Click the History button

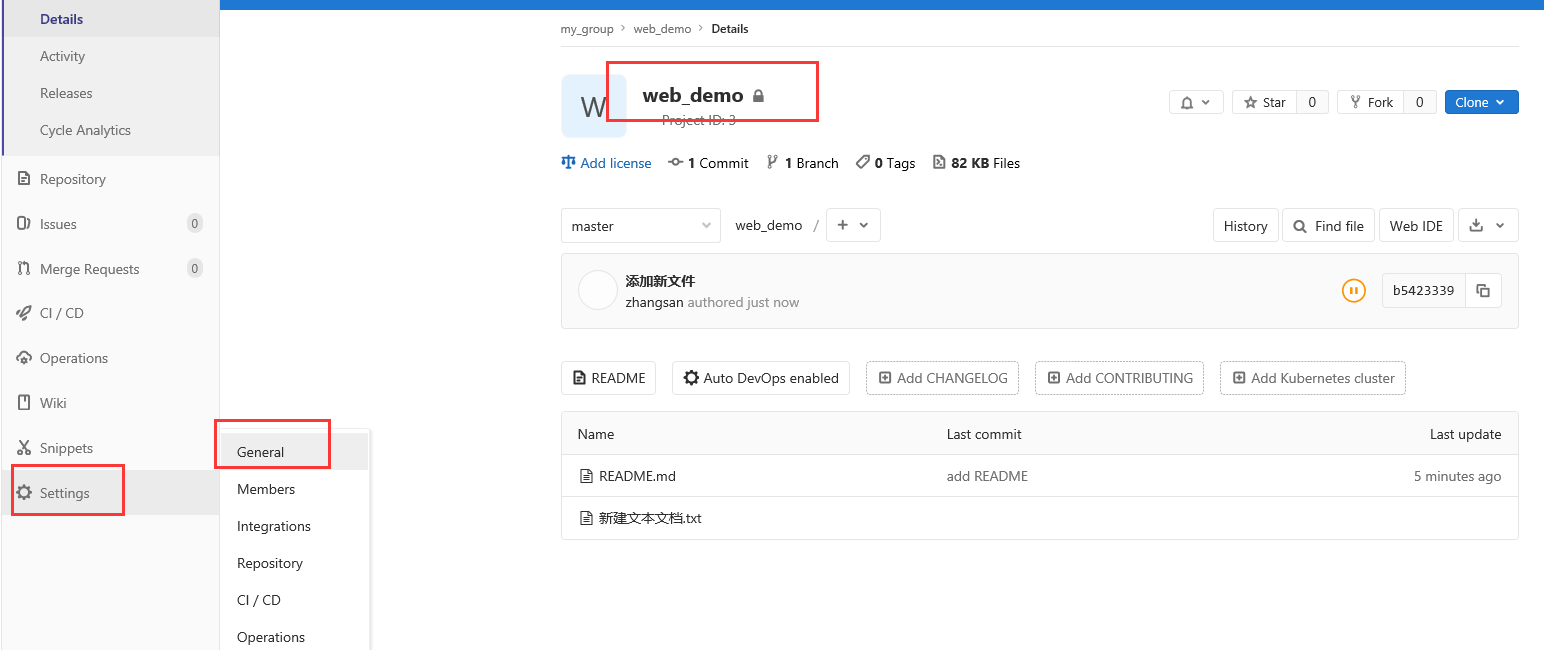click(x=1245, y=226)
